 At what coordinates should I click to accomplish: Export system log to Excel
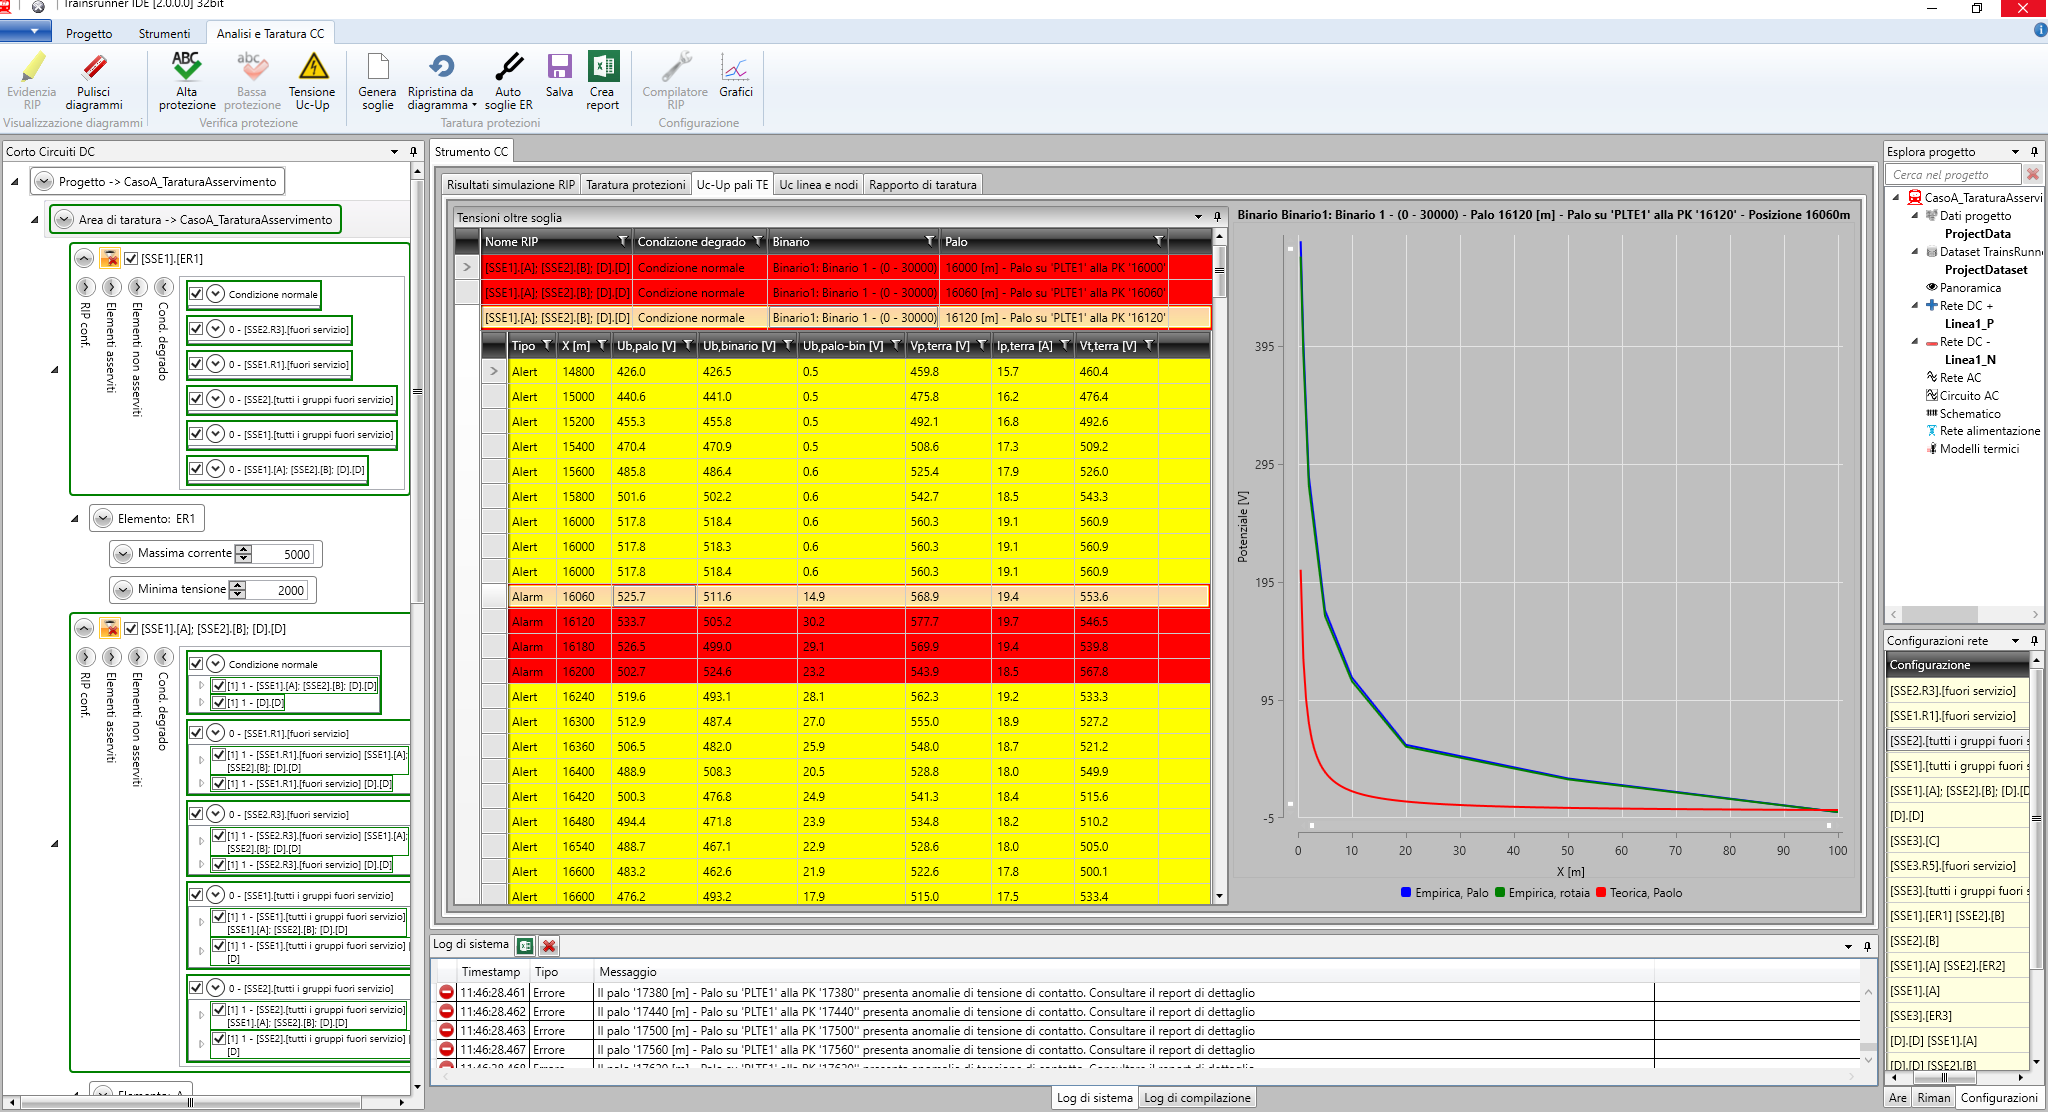525,945
